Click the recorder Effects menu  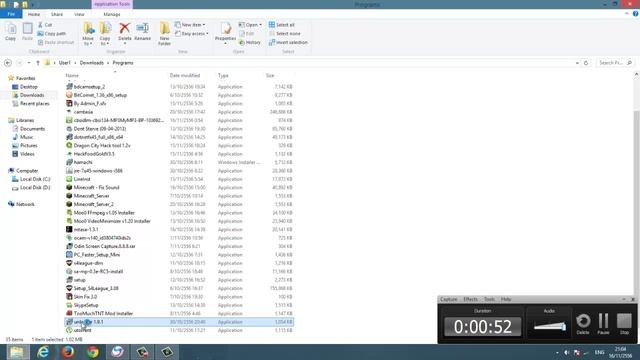470,299
